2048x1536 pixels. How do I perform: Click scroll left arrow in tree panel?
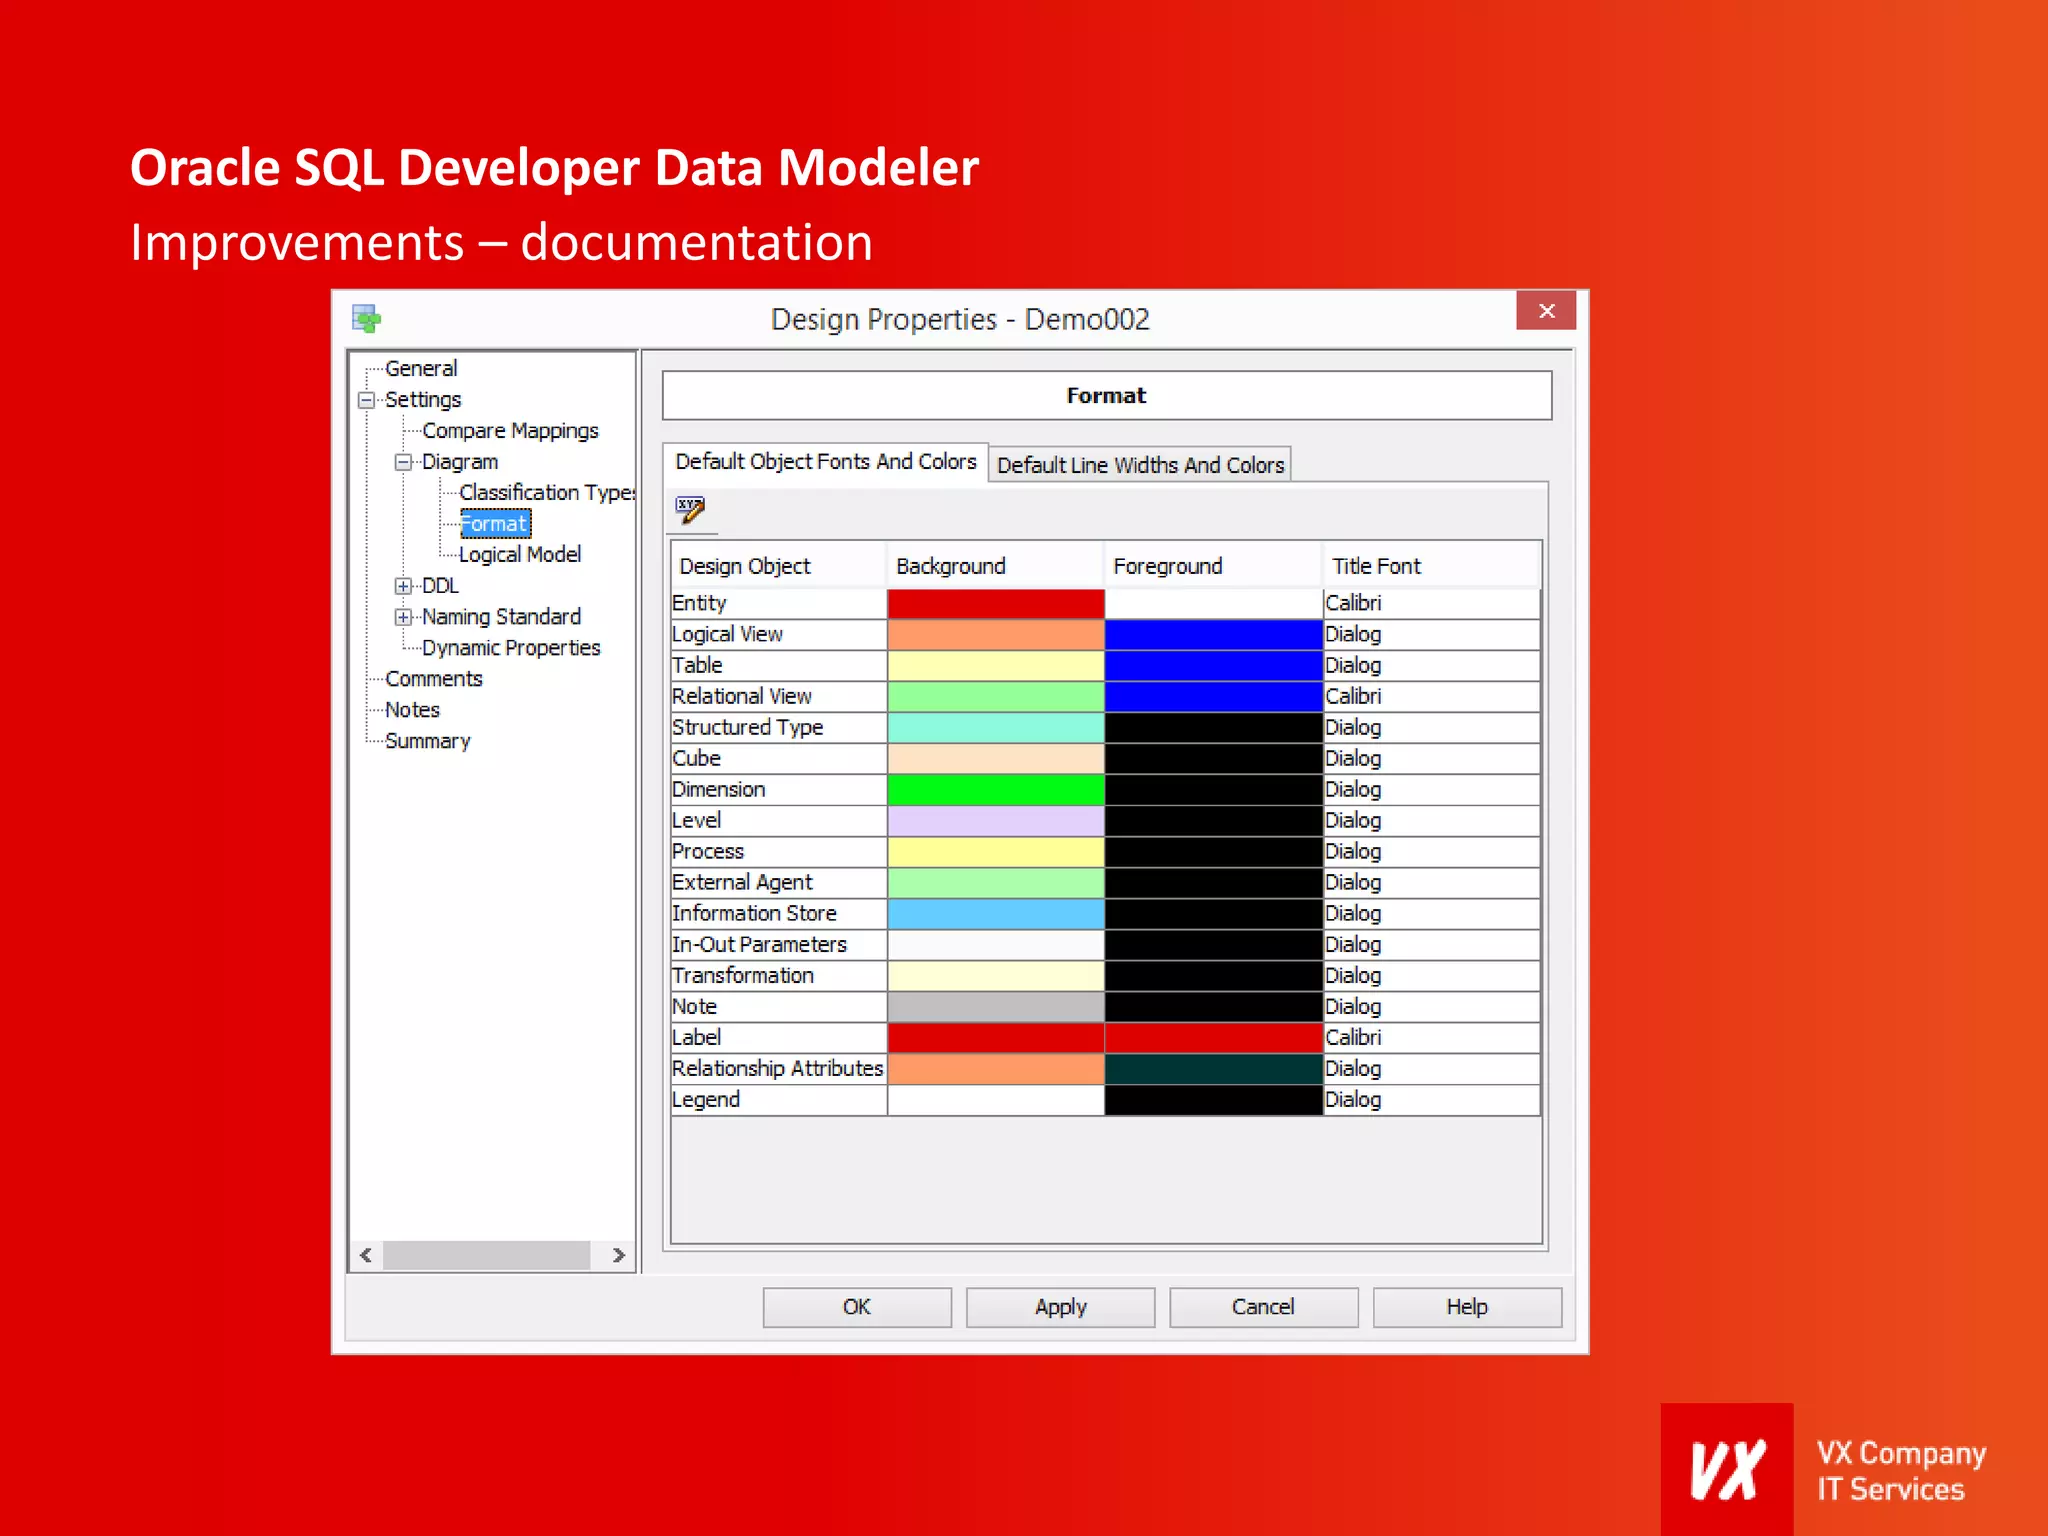tap(366, 1255)
